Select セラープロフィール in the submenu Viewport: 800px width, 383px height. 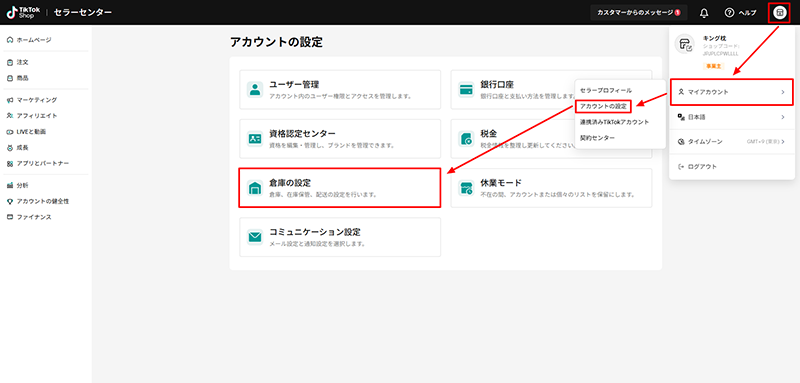pos(606,90)
